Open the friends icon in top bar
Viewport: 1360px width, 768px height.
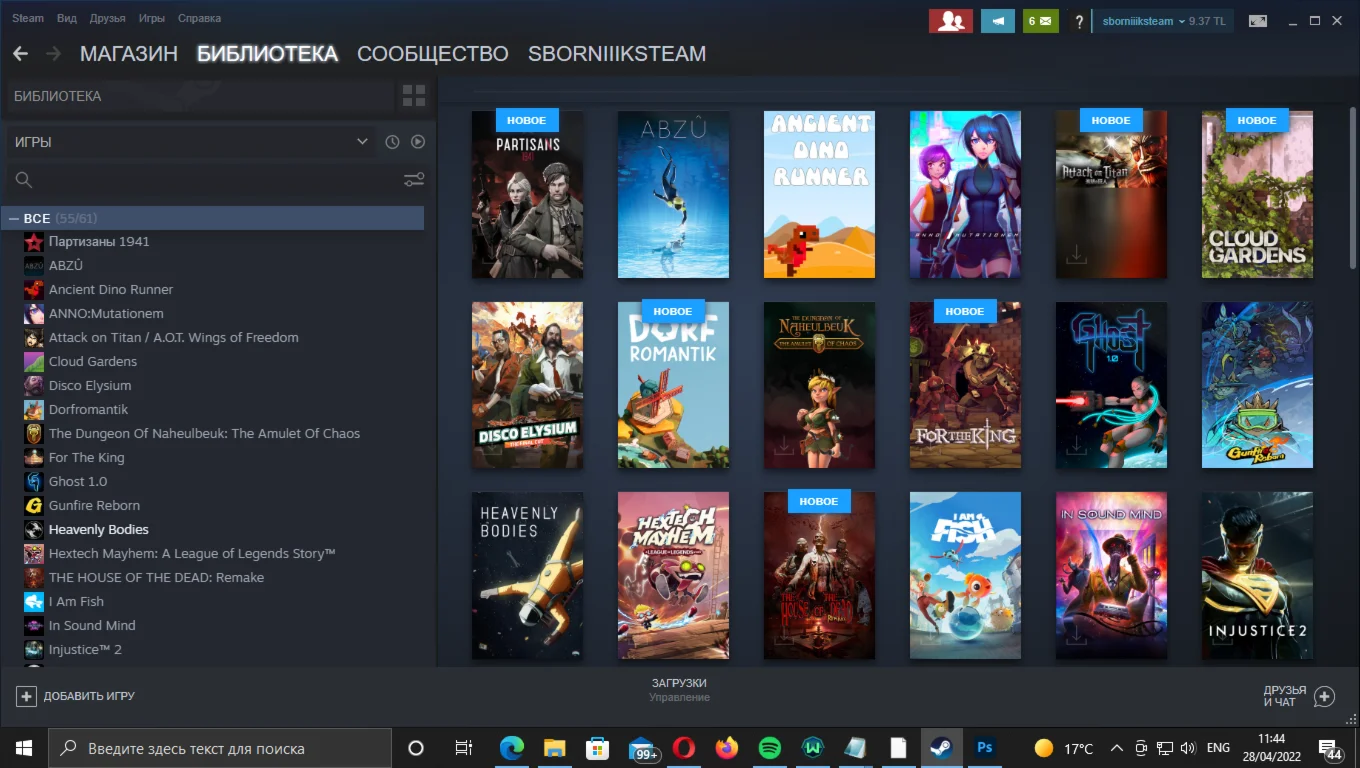click(950, 21)
